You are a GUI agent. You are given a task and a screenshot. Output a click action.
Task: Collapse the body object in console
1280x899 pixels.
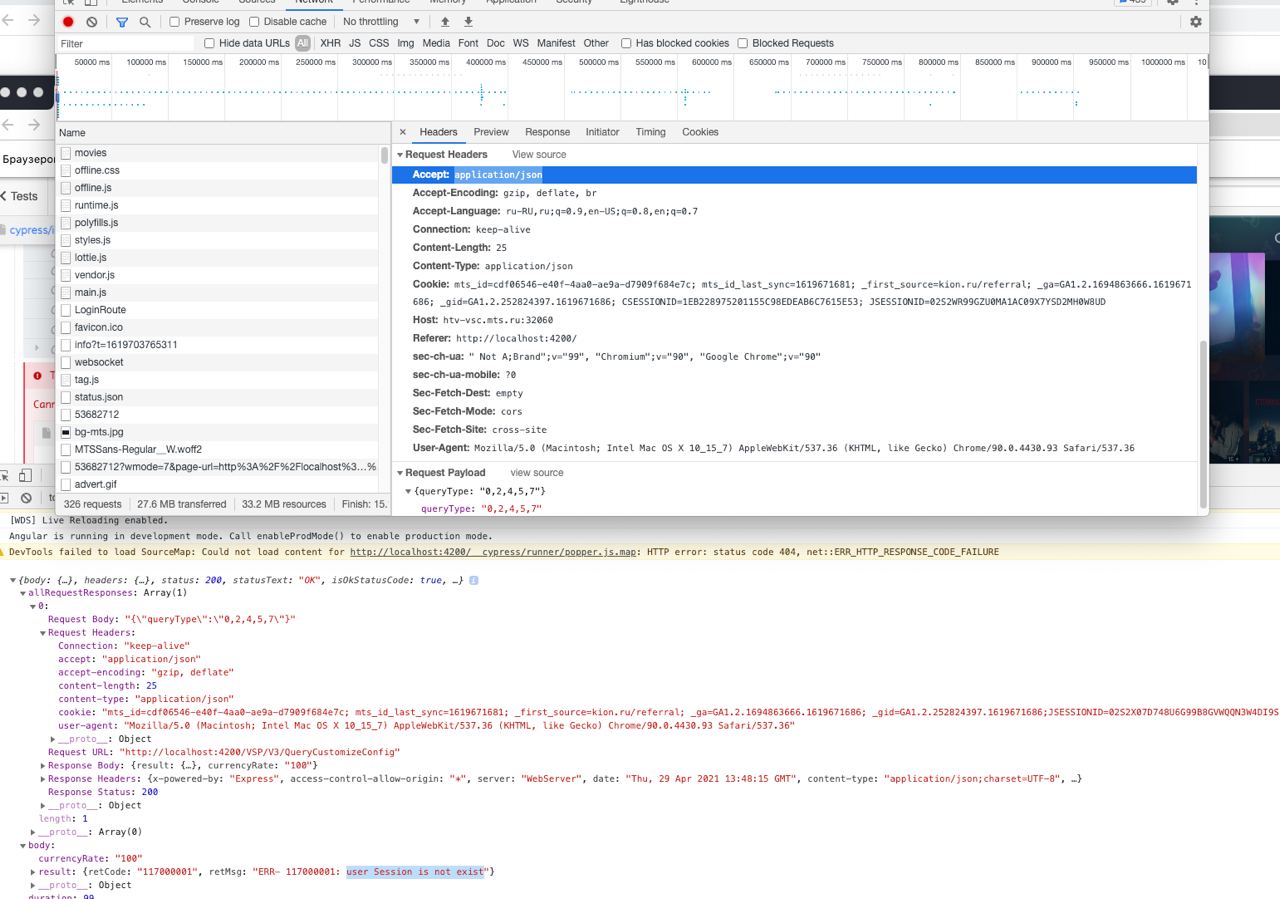click(23, 846)
